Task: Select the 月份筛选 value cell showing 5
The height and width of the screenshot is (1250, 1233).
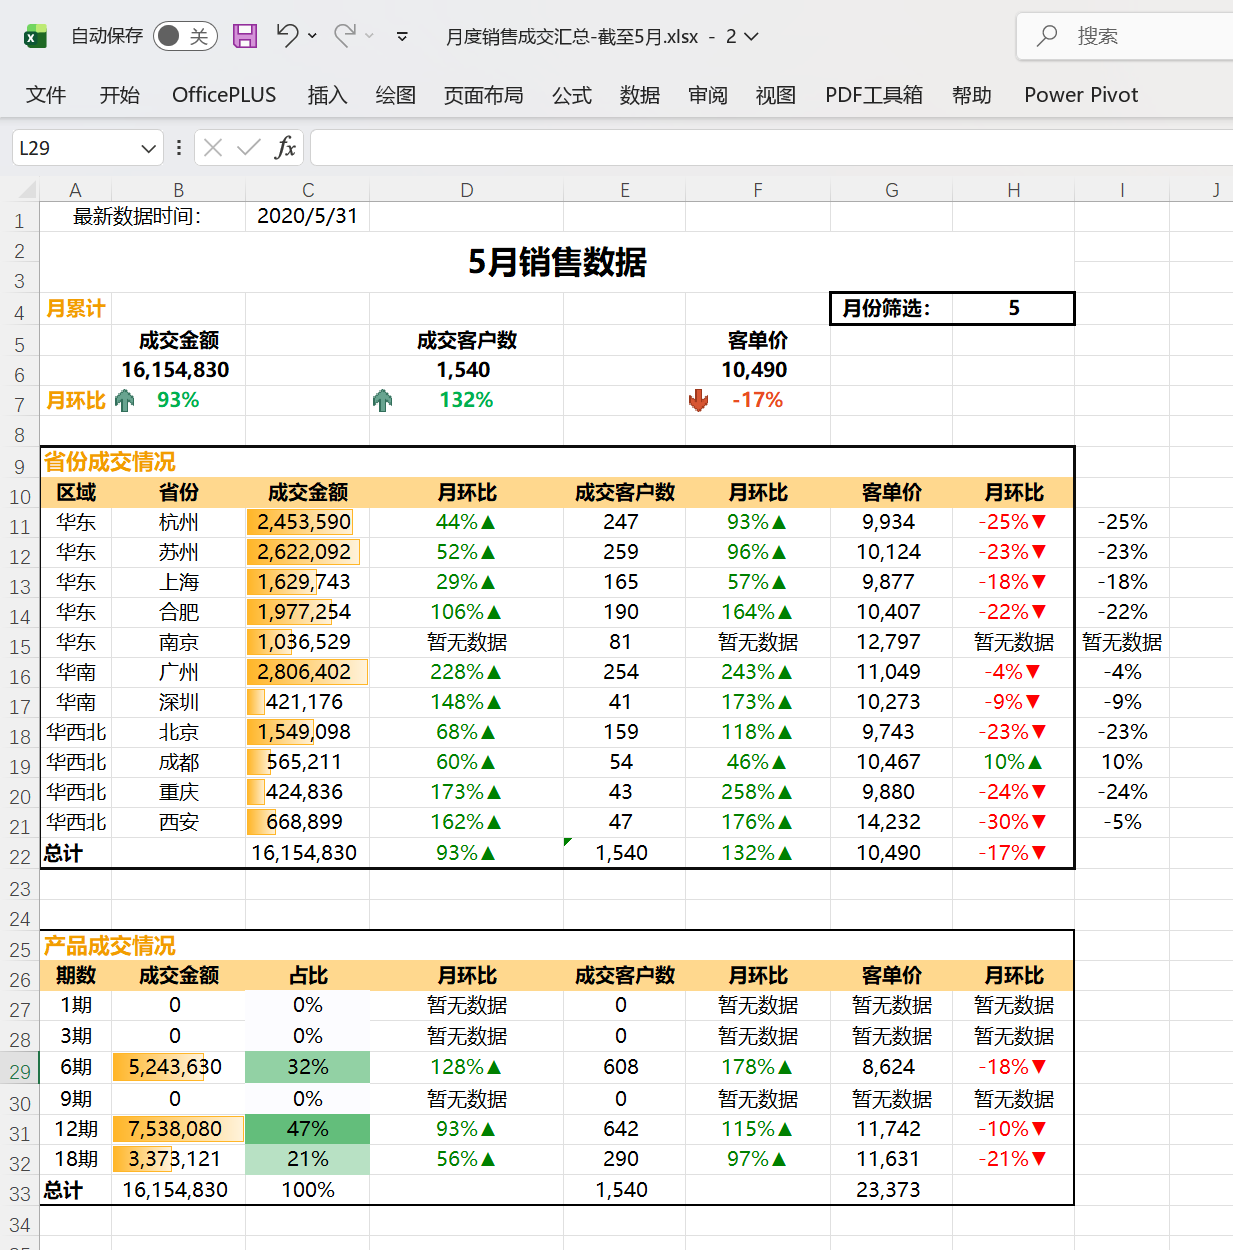Action: tap(1013, 308)
